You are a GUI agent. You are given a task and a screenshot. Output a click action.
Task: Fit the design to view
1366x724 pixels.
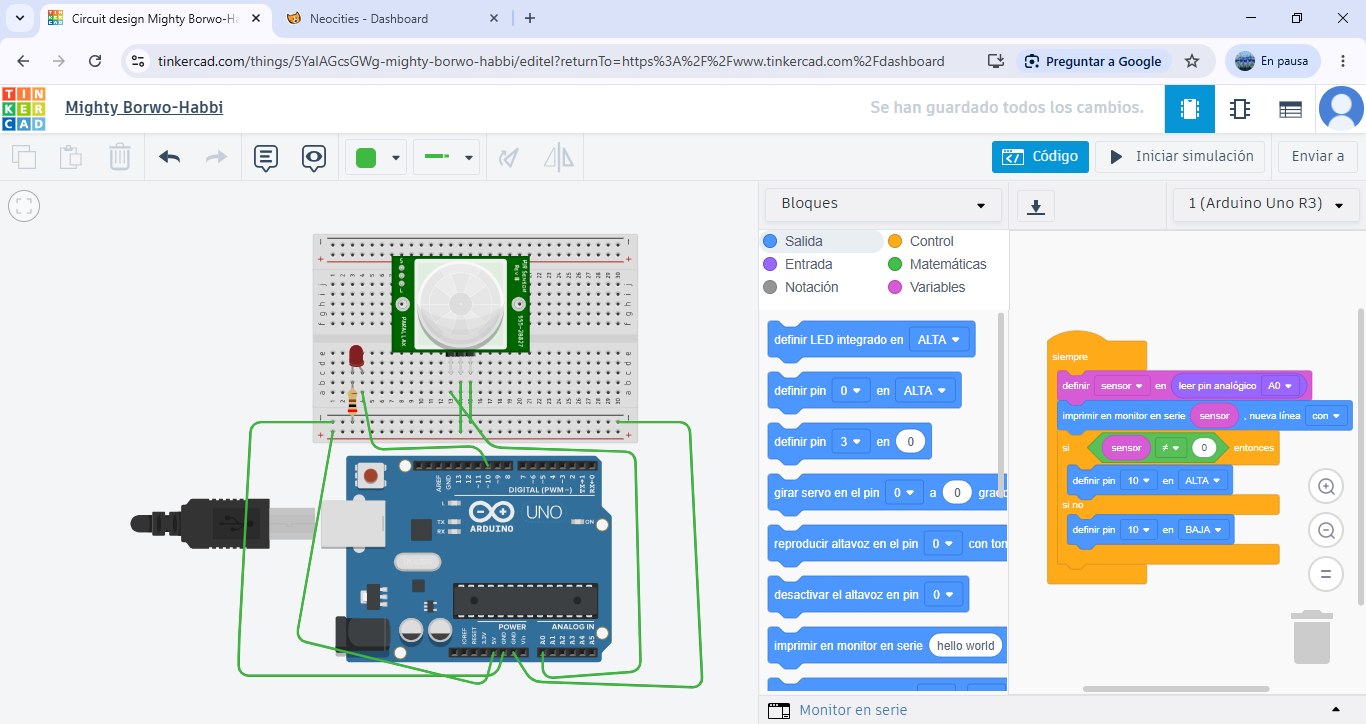[x=24, y=207]
